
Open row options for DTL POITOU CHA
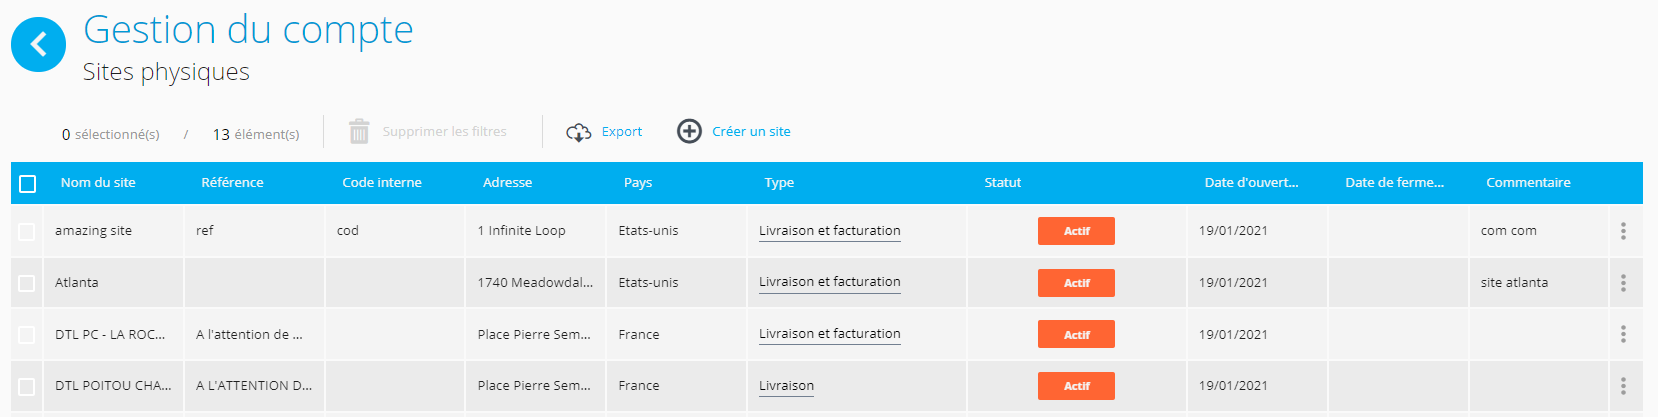[1623, 386]
